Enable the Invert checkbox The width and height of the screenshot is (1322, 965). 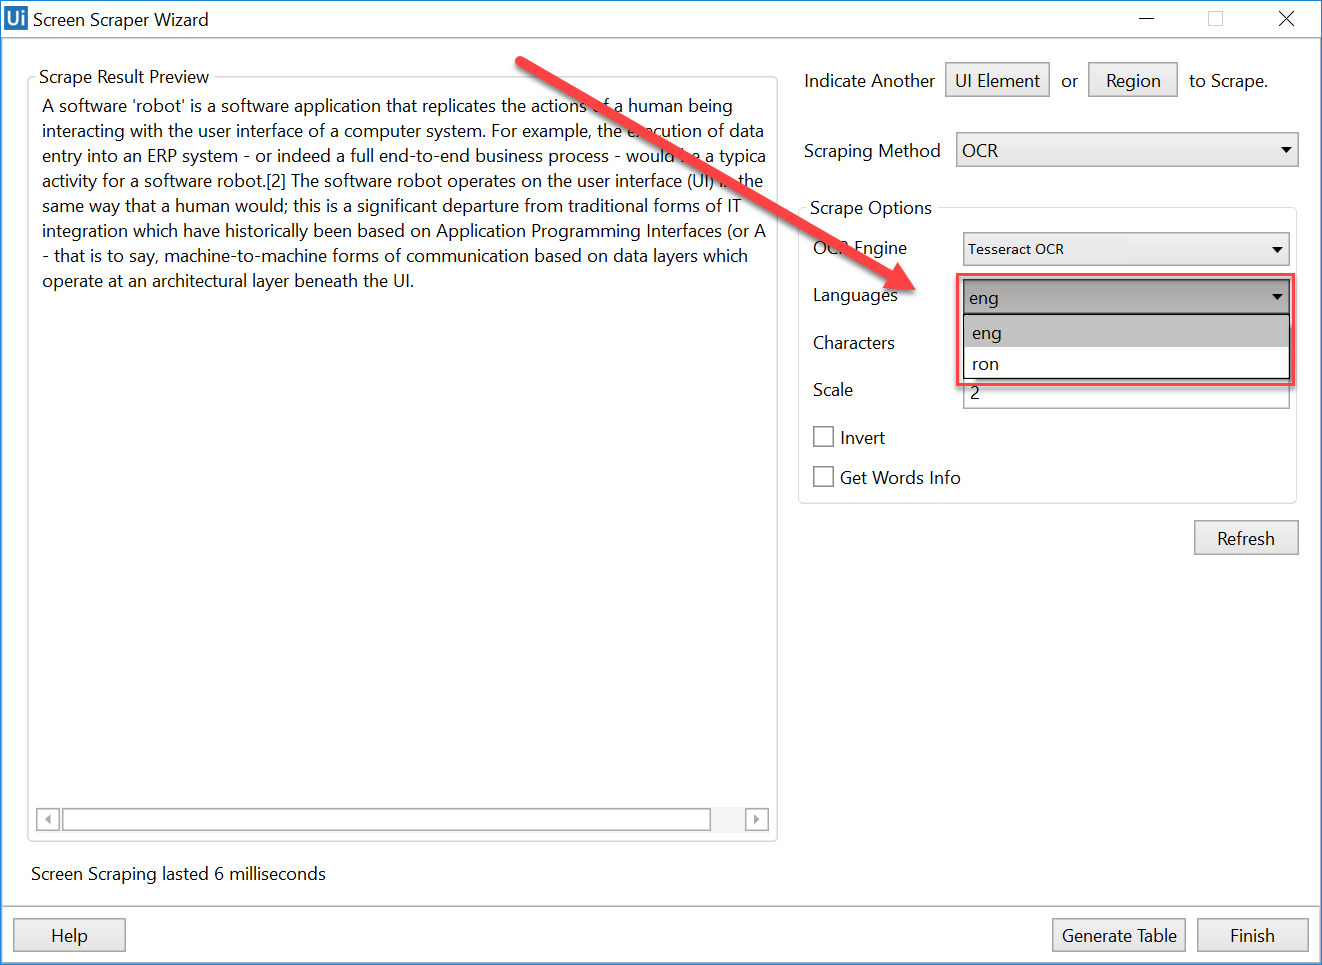(823, 437)
